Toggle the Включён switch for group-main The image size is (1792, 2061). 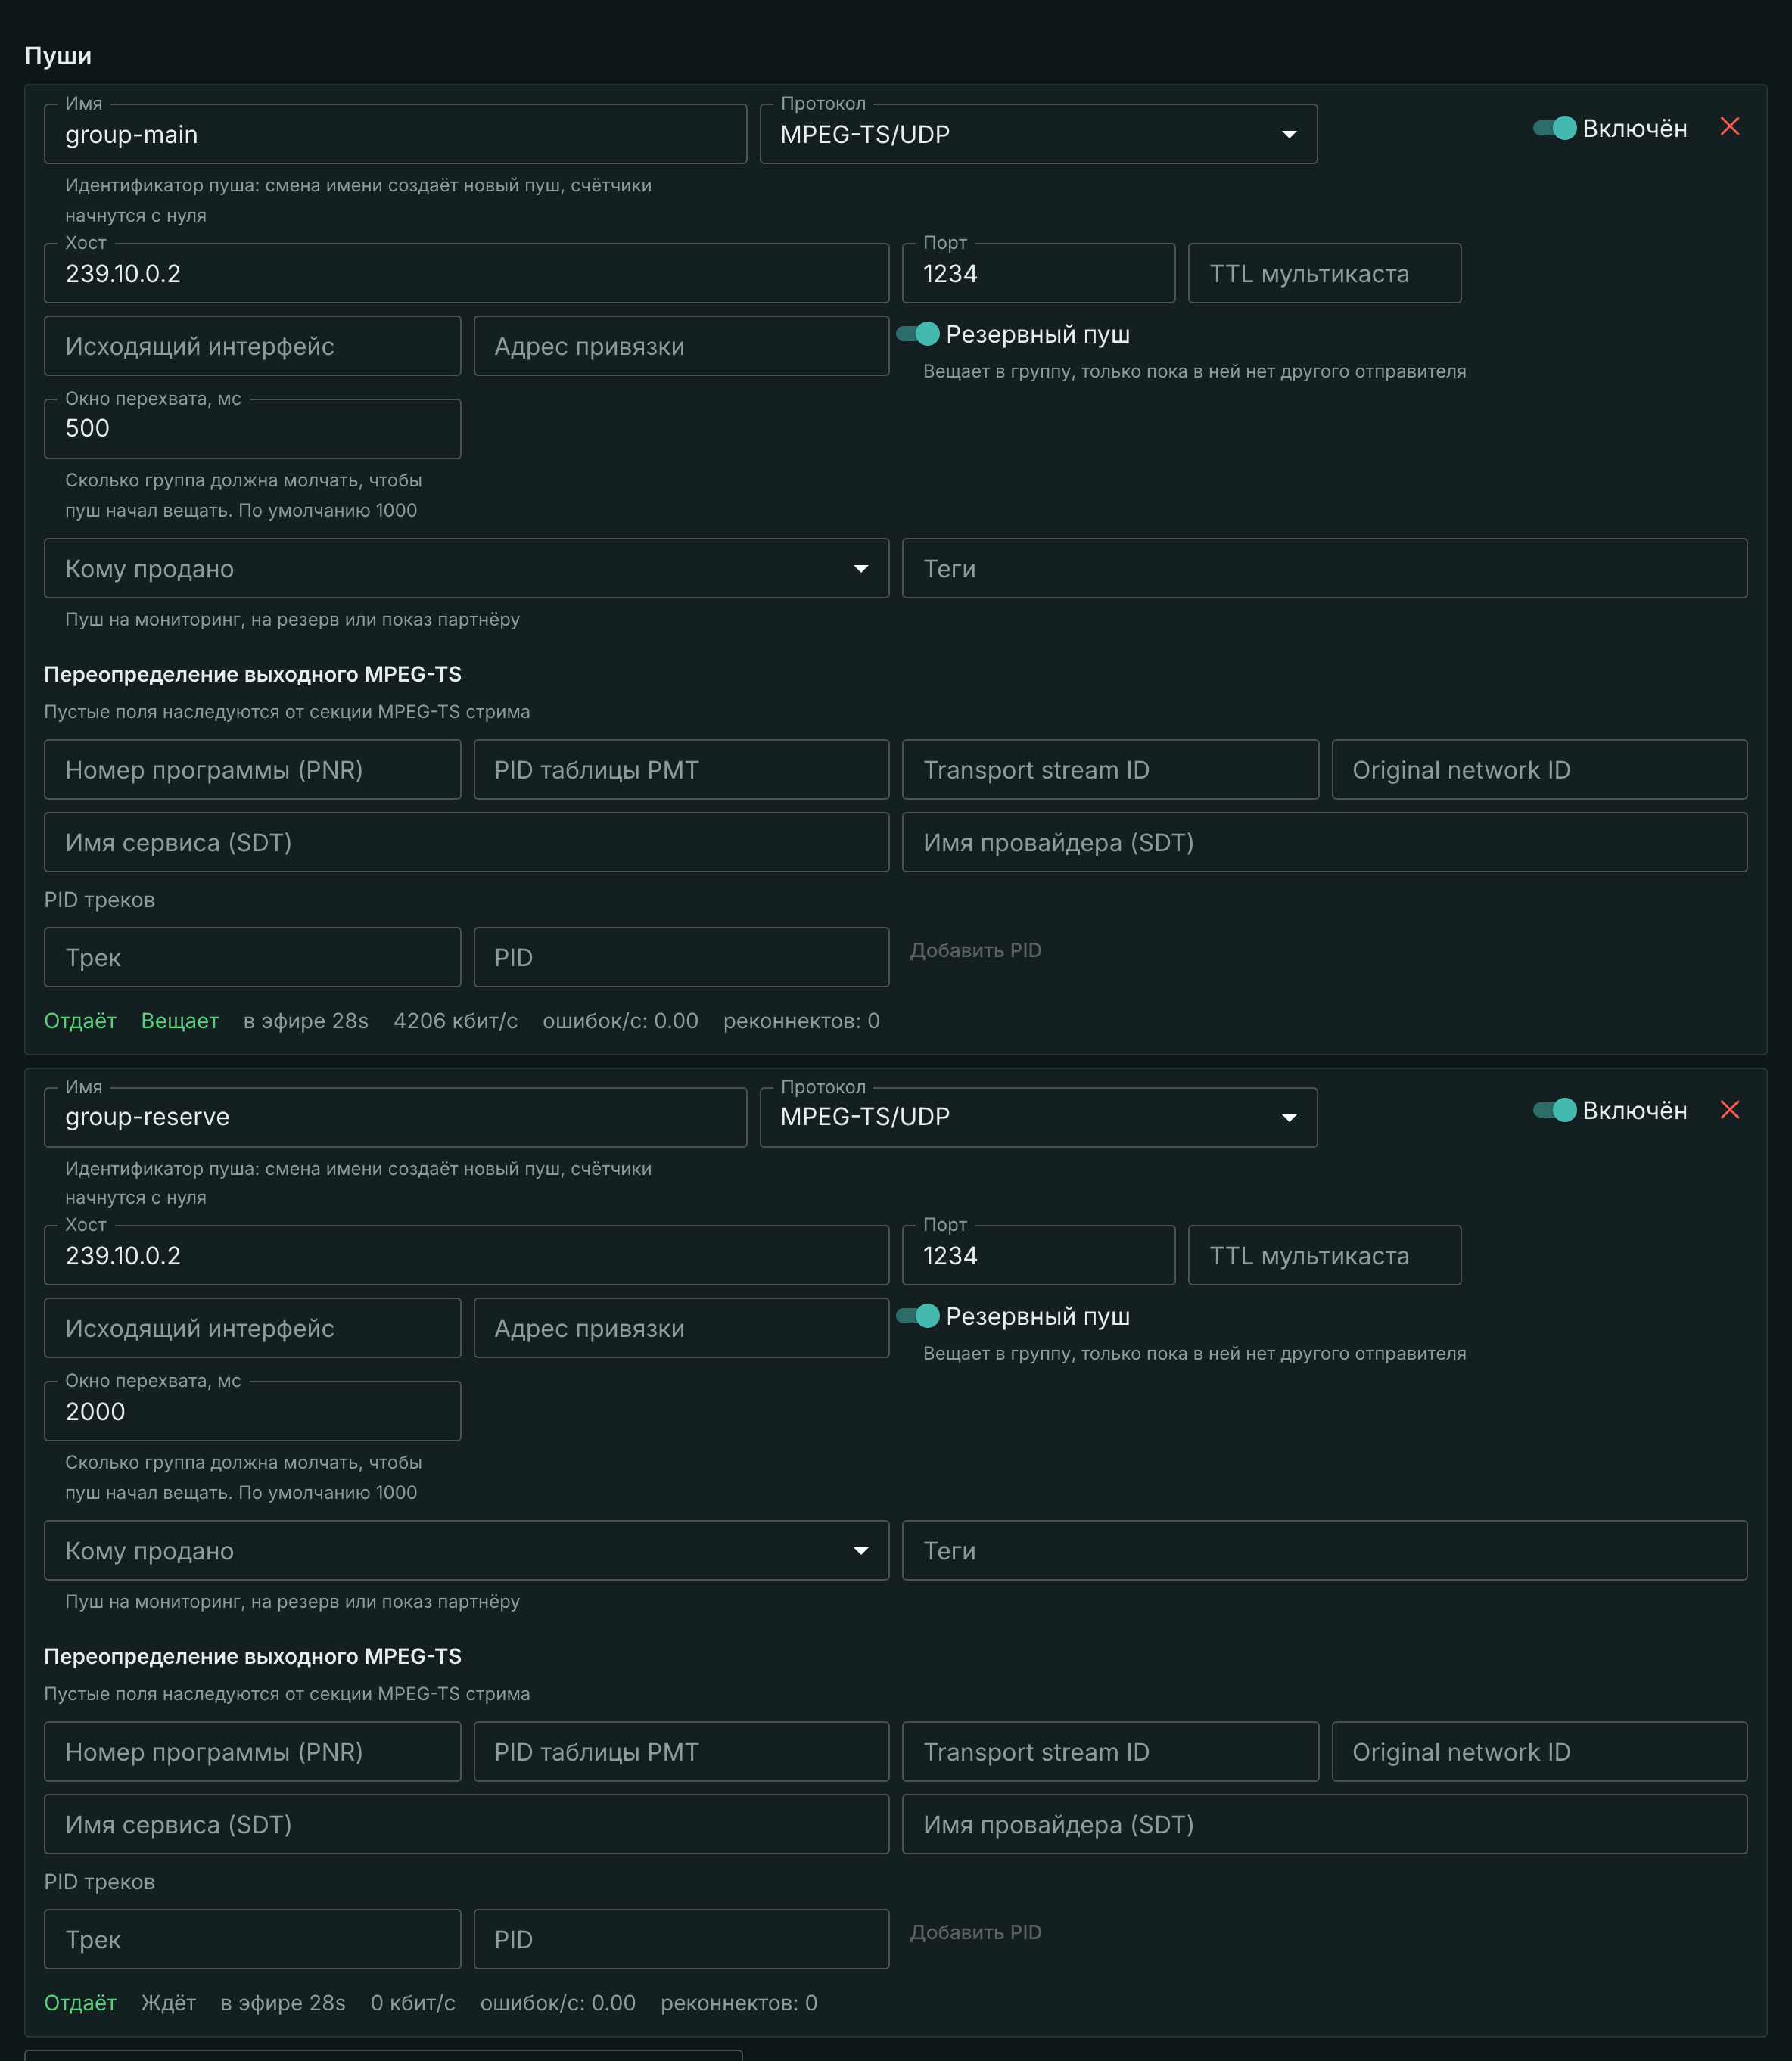(1555, 128)
